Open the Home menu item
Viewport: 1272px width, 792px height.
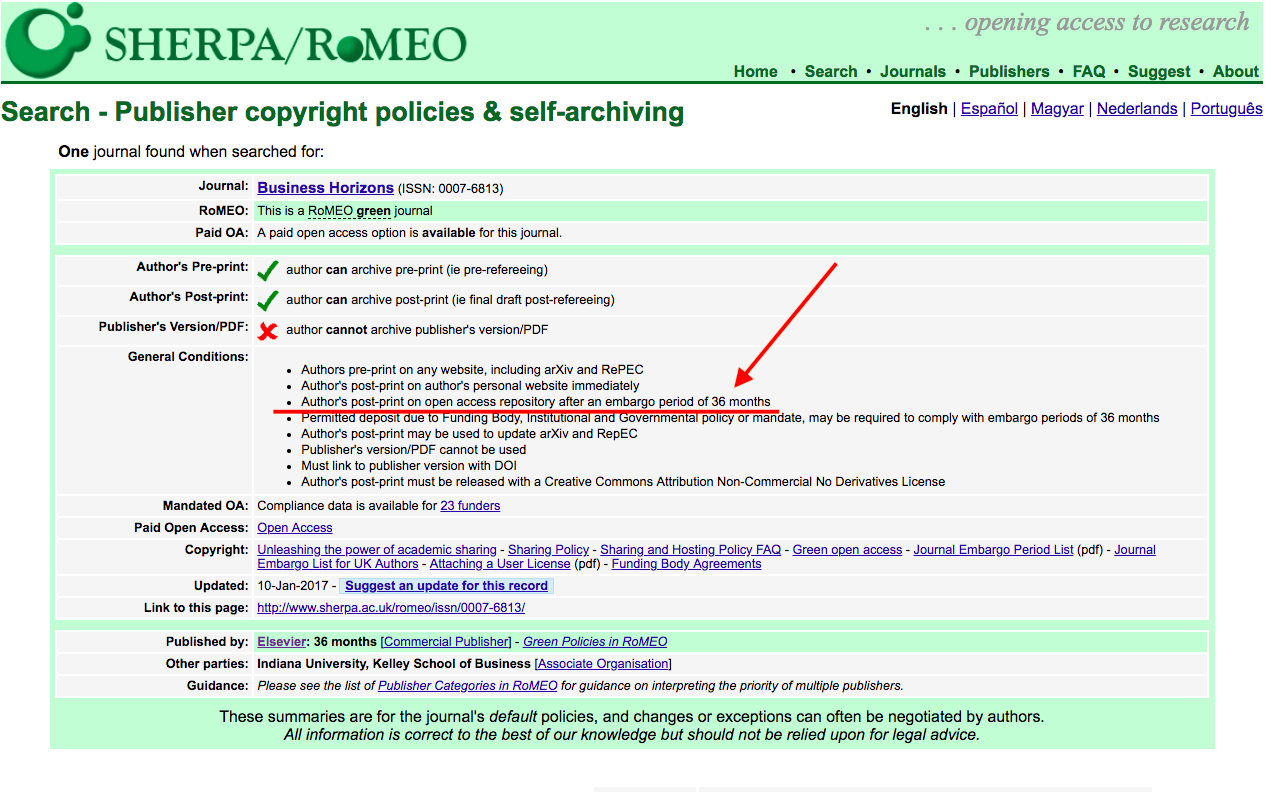755,71
